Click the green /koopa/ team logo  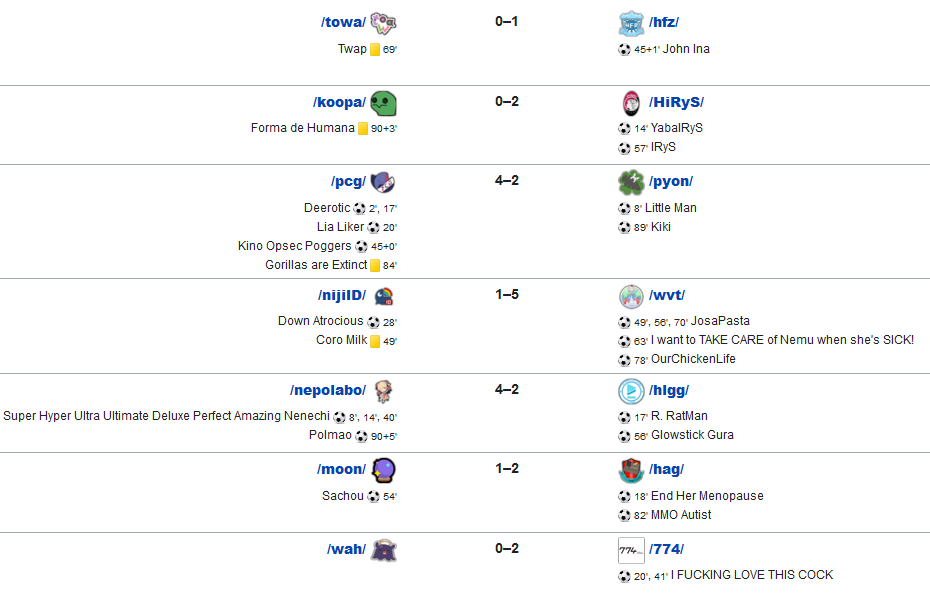click(x=383, y=103)
